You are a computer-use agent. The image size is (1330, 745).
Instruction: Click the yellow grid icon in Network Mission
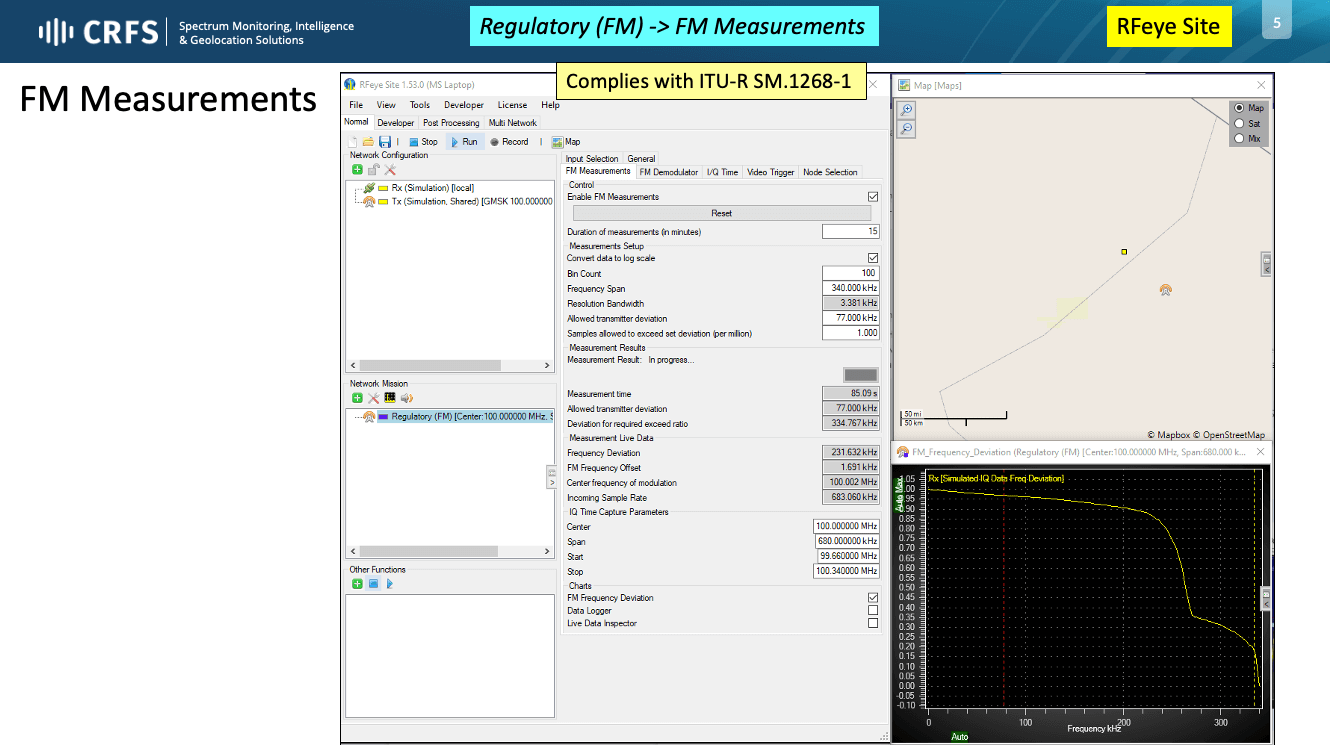390,398
